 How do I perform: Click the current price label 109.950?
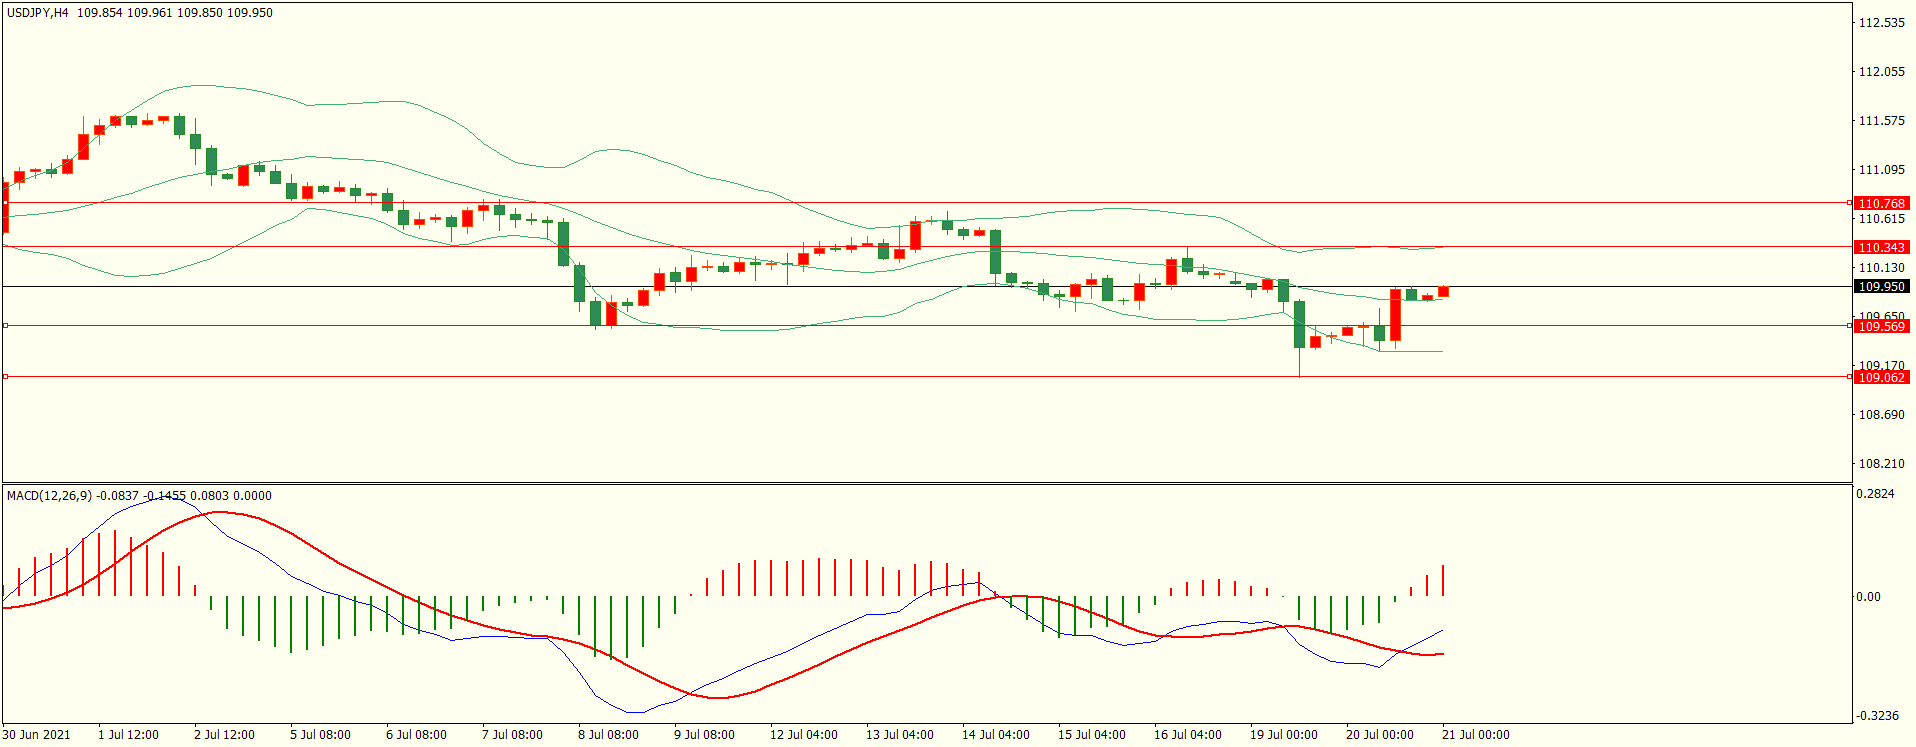pyautogui.click(x=1882, y=287)
